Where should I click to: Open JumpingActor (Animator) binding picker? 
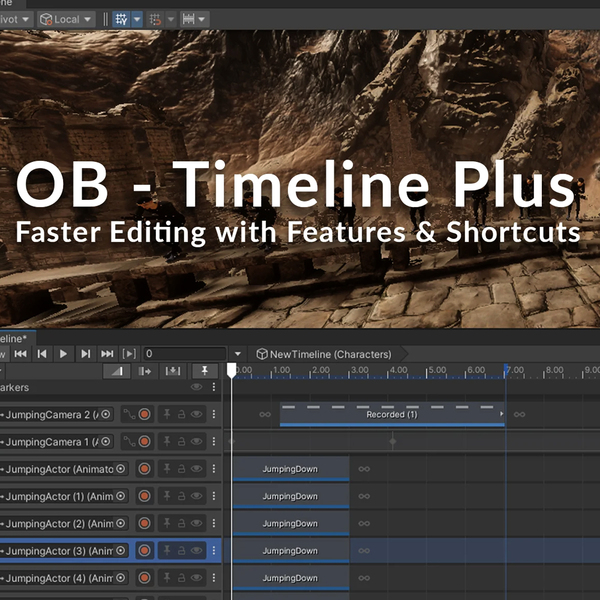pos(121,469)
